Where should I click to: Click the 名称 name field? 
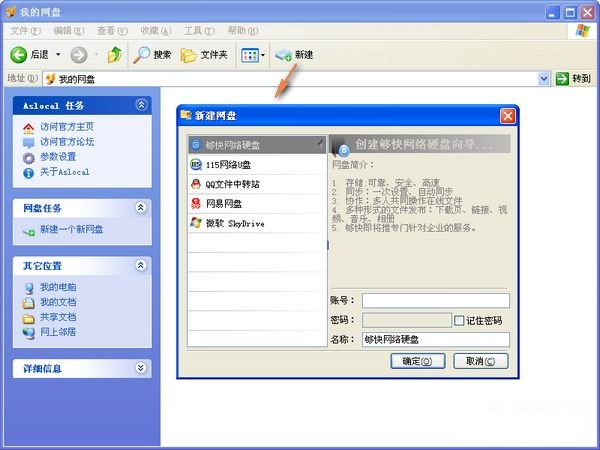[436, 339]
